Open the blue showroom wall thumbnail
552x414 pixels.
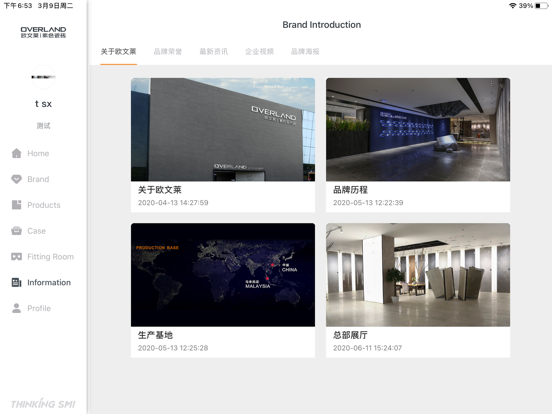tap(418, 130)
